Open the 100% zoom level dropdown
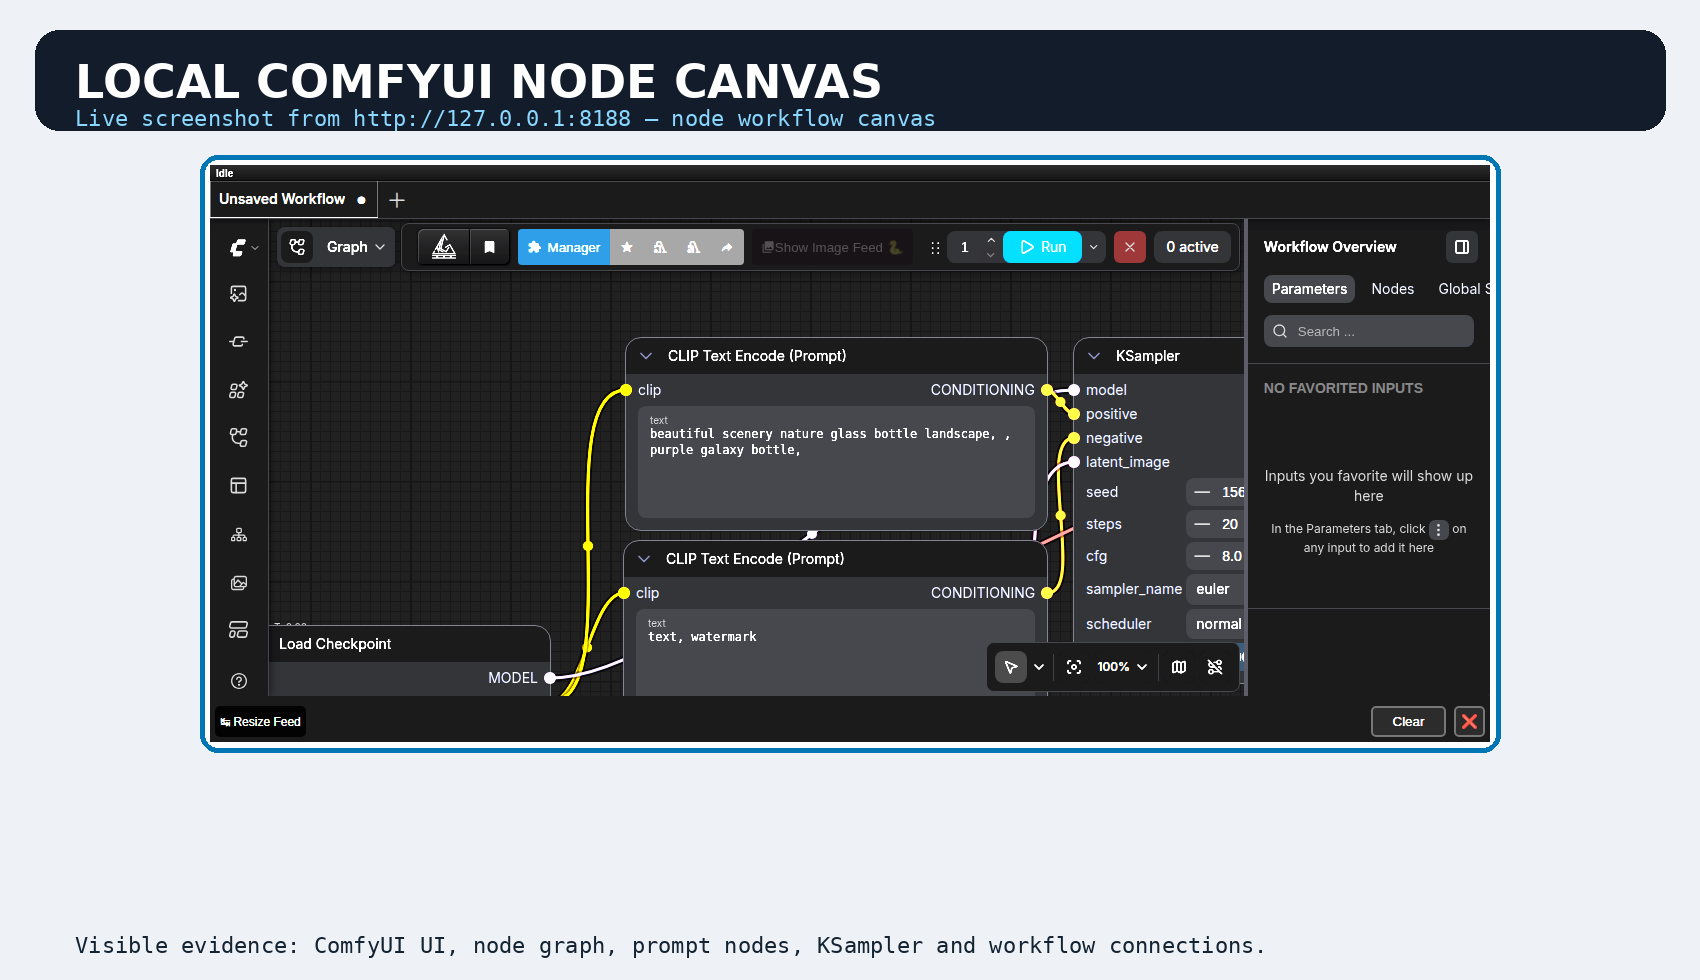Screen dimensions: 1700x980 click(x=1122, y=667)
